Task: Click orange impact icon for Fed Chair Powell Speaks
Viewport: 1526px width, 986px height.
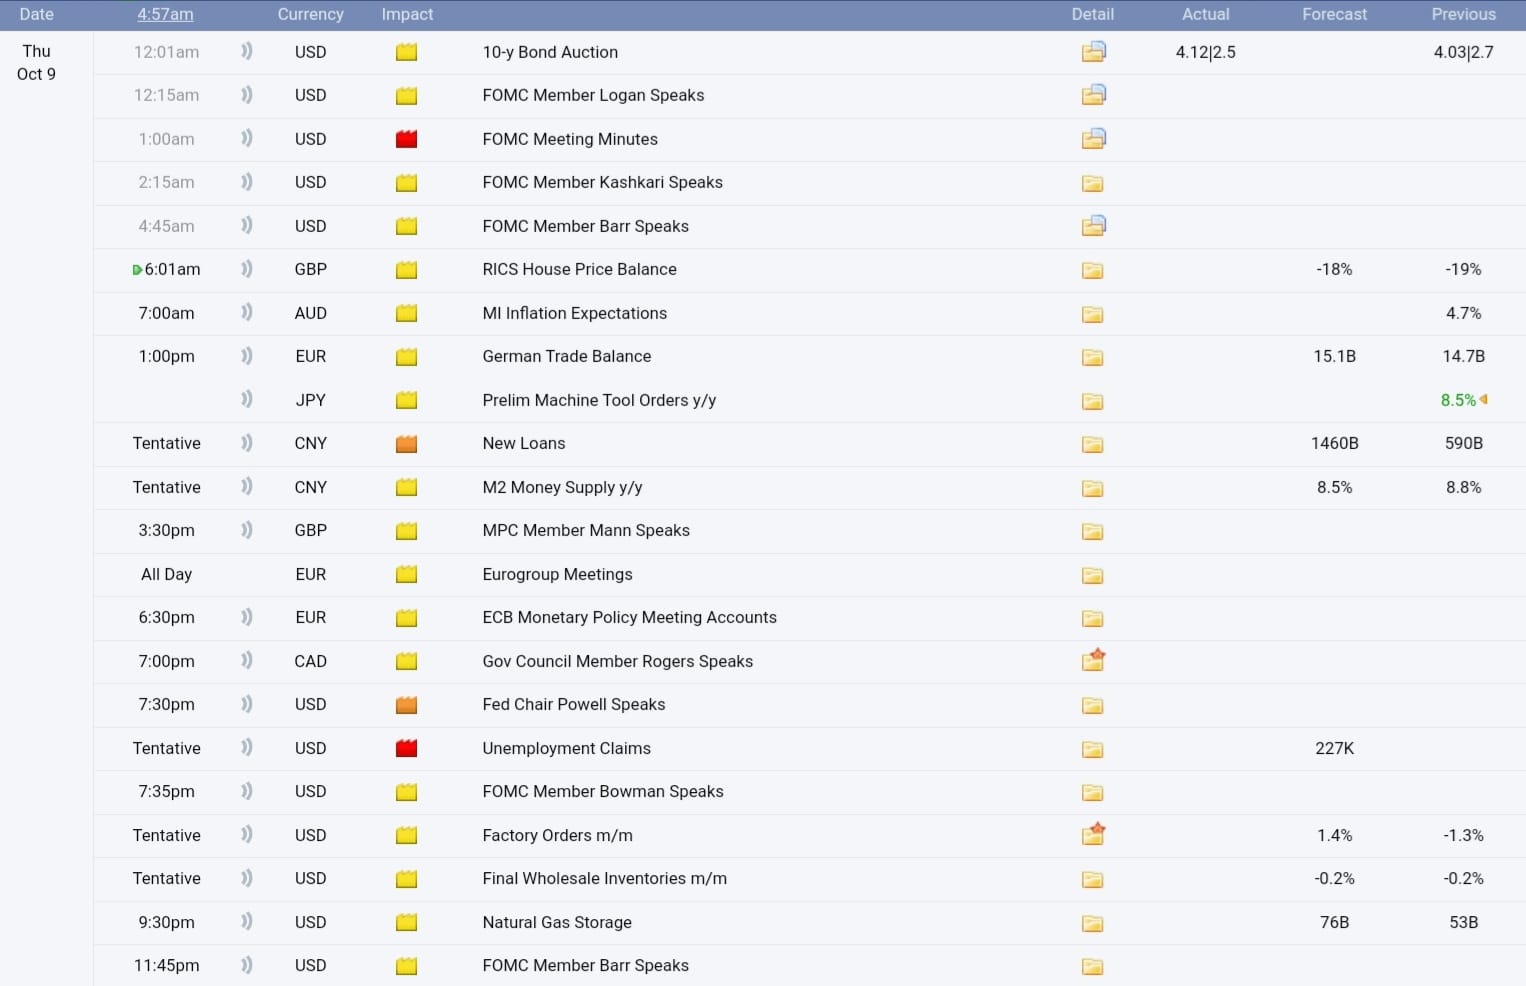Action: [406, 705]
